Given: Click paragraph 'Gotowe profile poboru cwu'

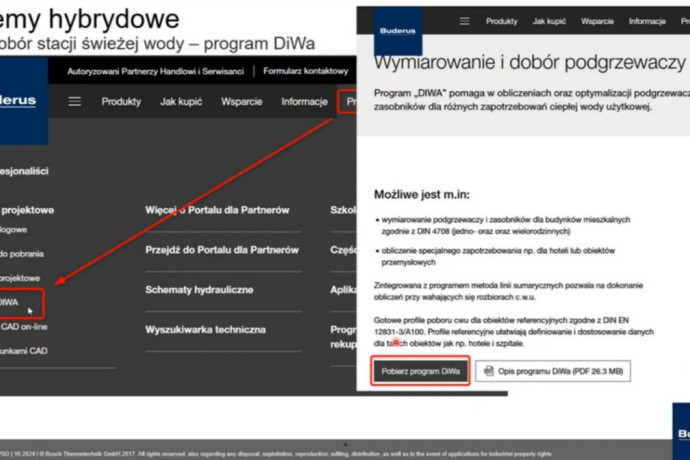Looking at the screenshot, I should click(514, 332).
